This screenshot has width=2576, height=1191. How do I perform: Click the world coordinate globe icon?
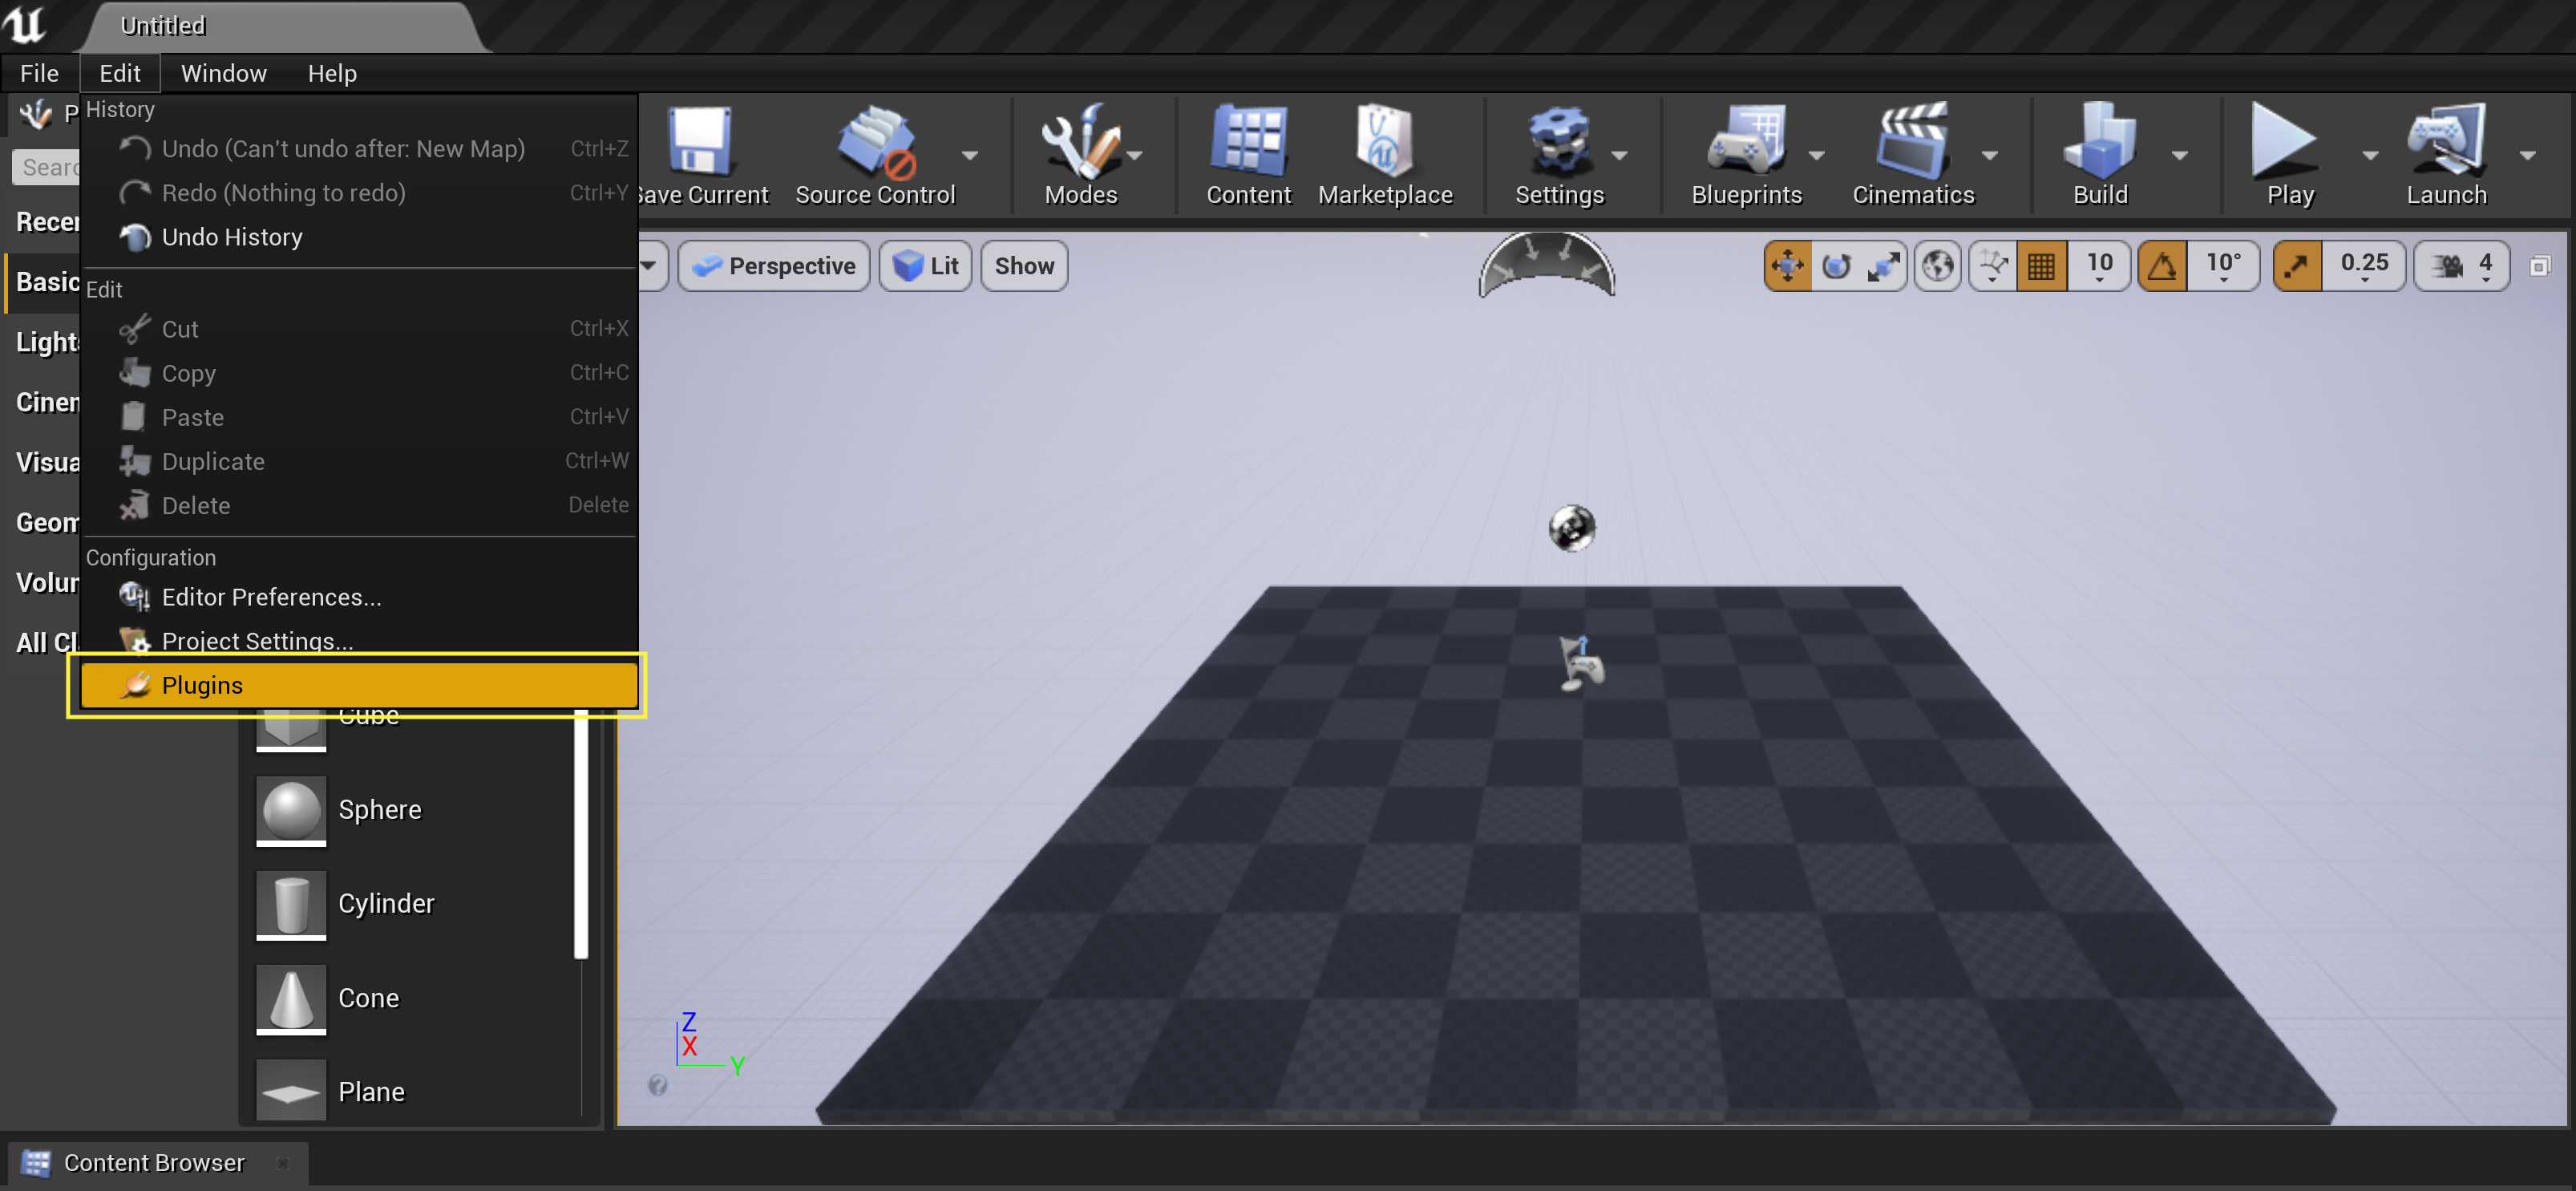(1938, 266)
